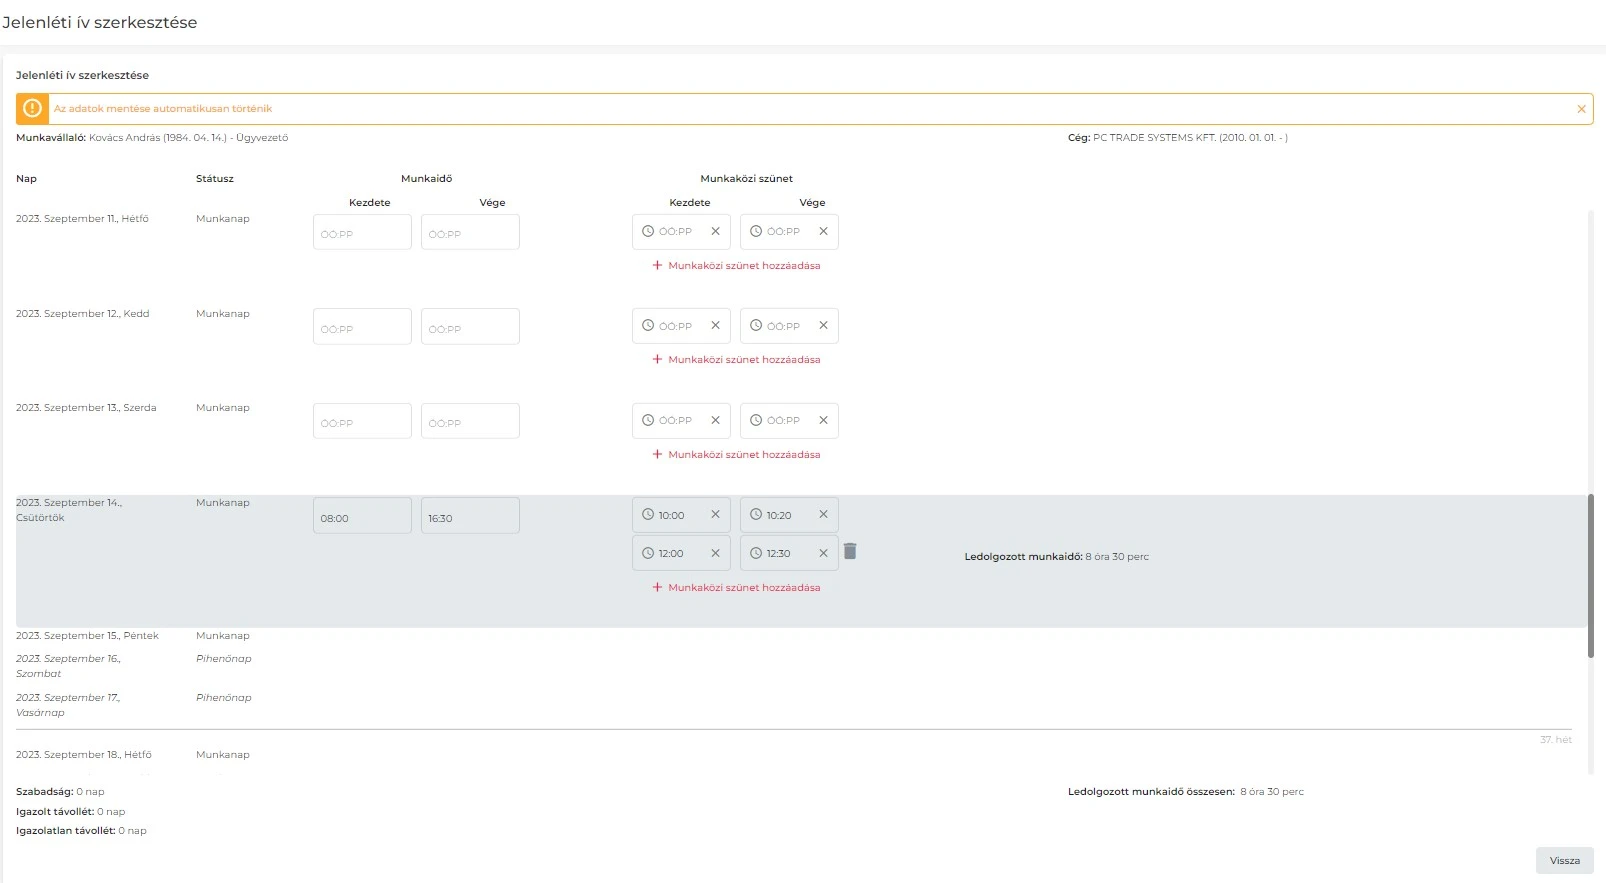Clear the 12:00 break start time
1606x883 pixels.
[x=715, y=553]
